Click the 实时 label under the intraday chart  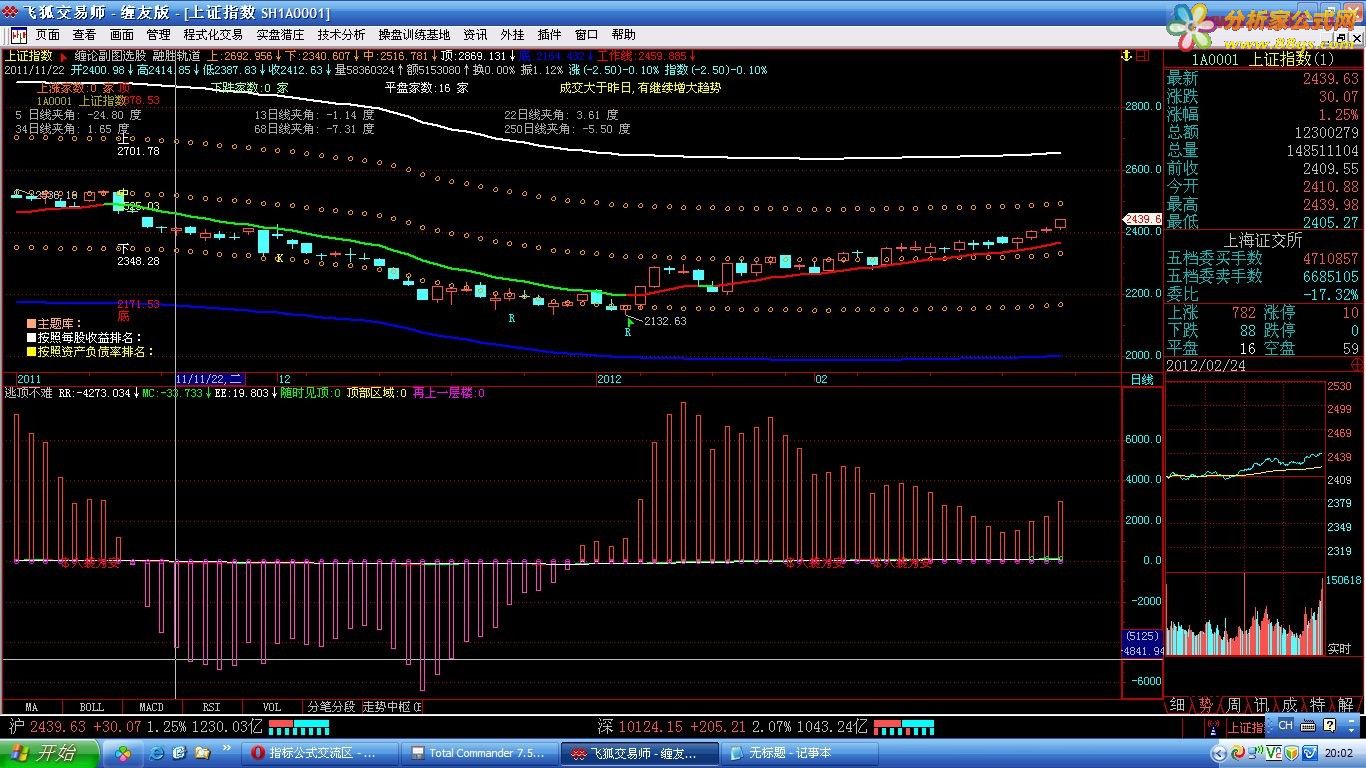(1339, 649)
